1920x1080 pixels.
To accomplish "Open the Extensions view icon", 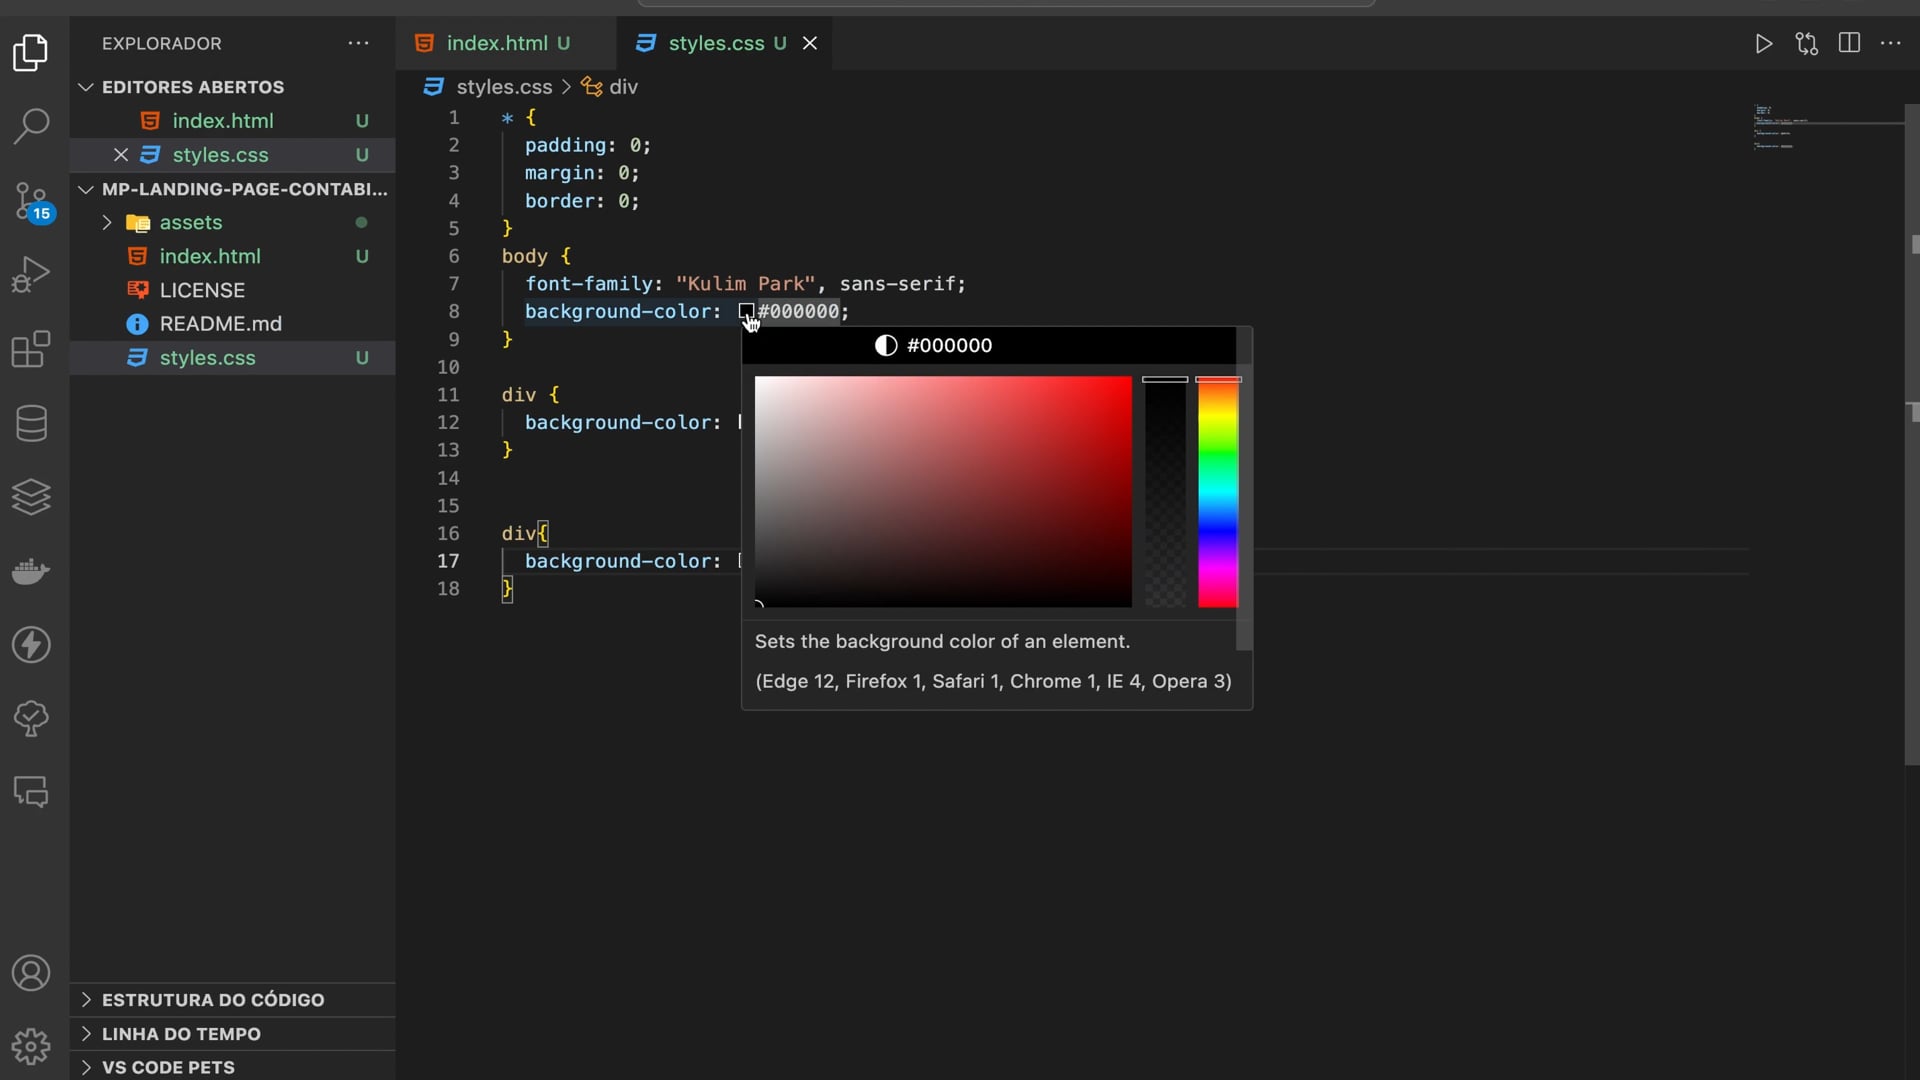I will tap(31, 349).
